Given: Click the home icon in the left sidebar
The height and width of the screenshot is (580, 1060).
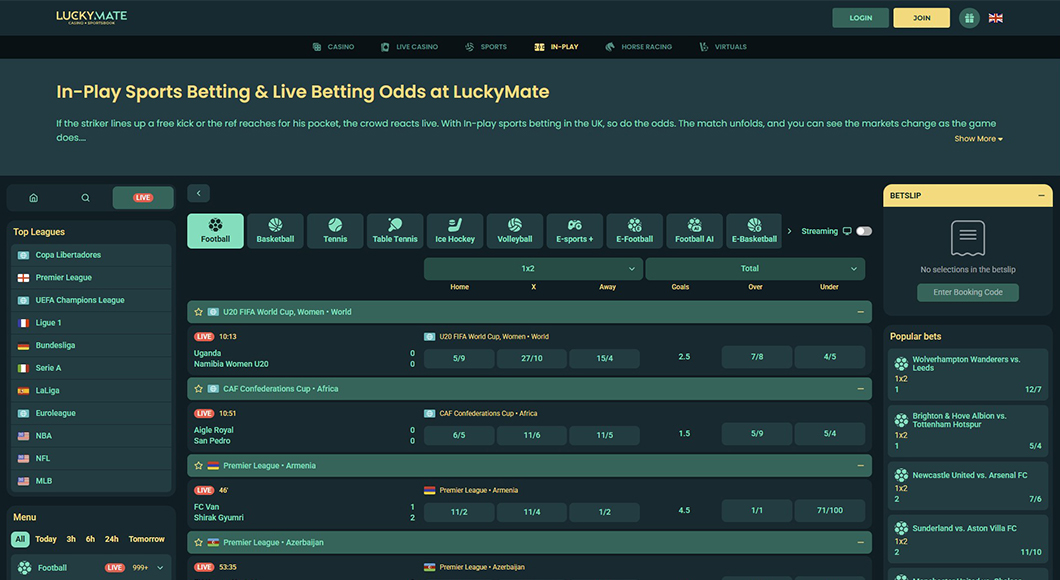Looking at the screenshot, I should [x=34, y=197].
